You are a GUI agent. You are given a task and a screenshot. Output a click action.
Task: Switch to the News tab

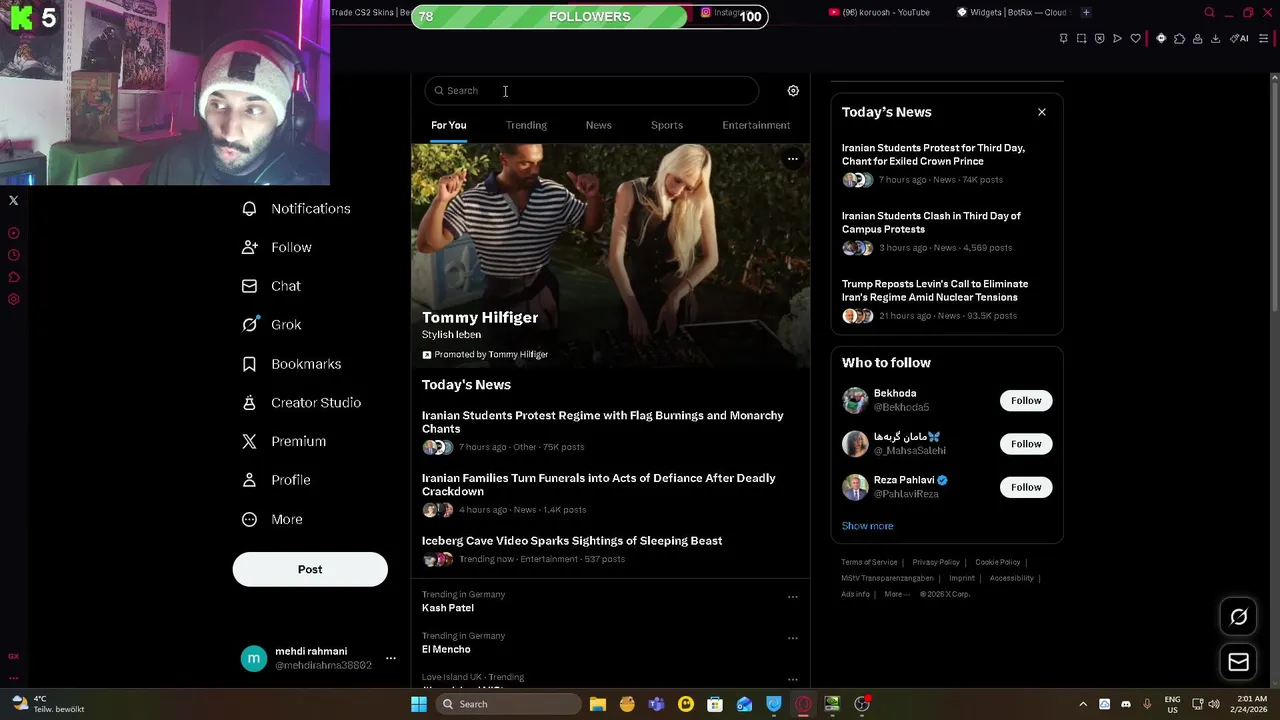tap(598, 125)
